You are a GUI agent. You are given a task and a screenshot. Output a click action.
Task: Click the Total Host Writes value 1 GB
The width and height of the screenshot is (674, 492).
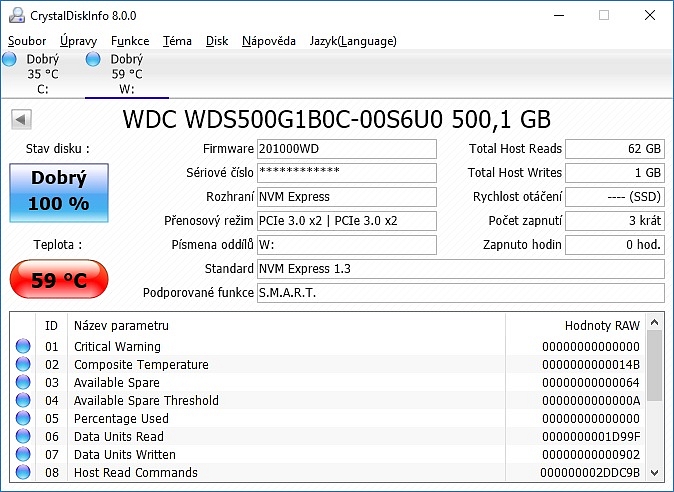[615, 173]
